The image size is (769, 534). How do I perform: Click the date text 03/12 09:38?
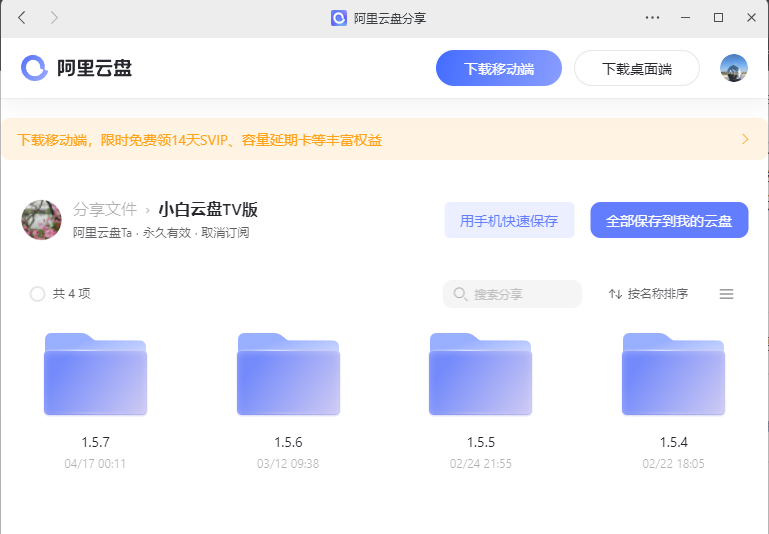[x=288, y=464]
